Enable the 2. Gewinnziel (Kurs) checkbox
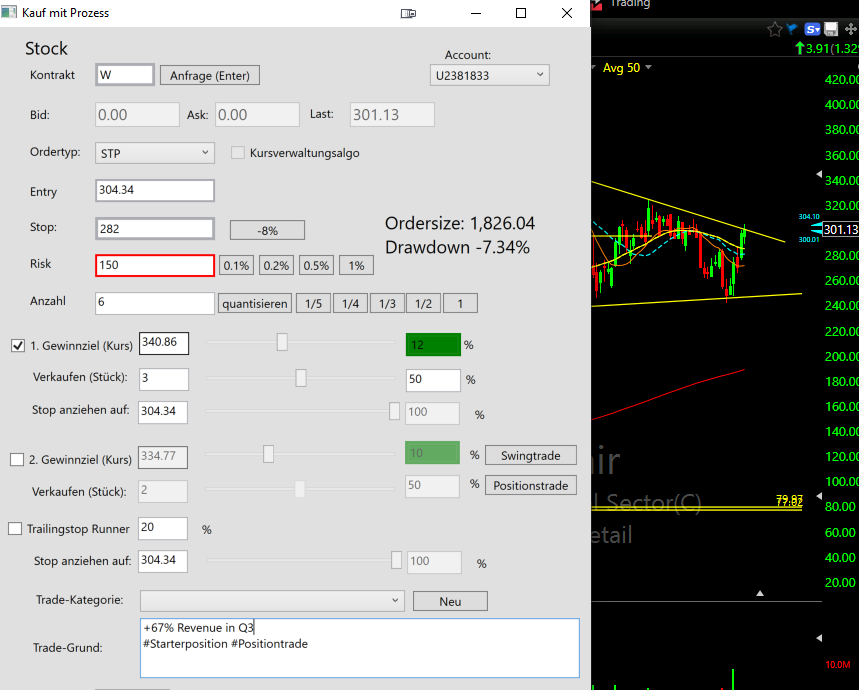 17,459
